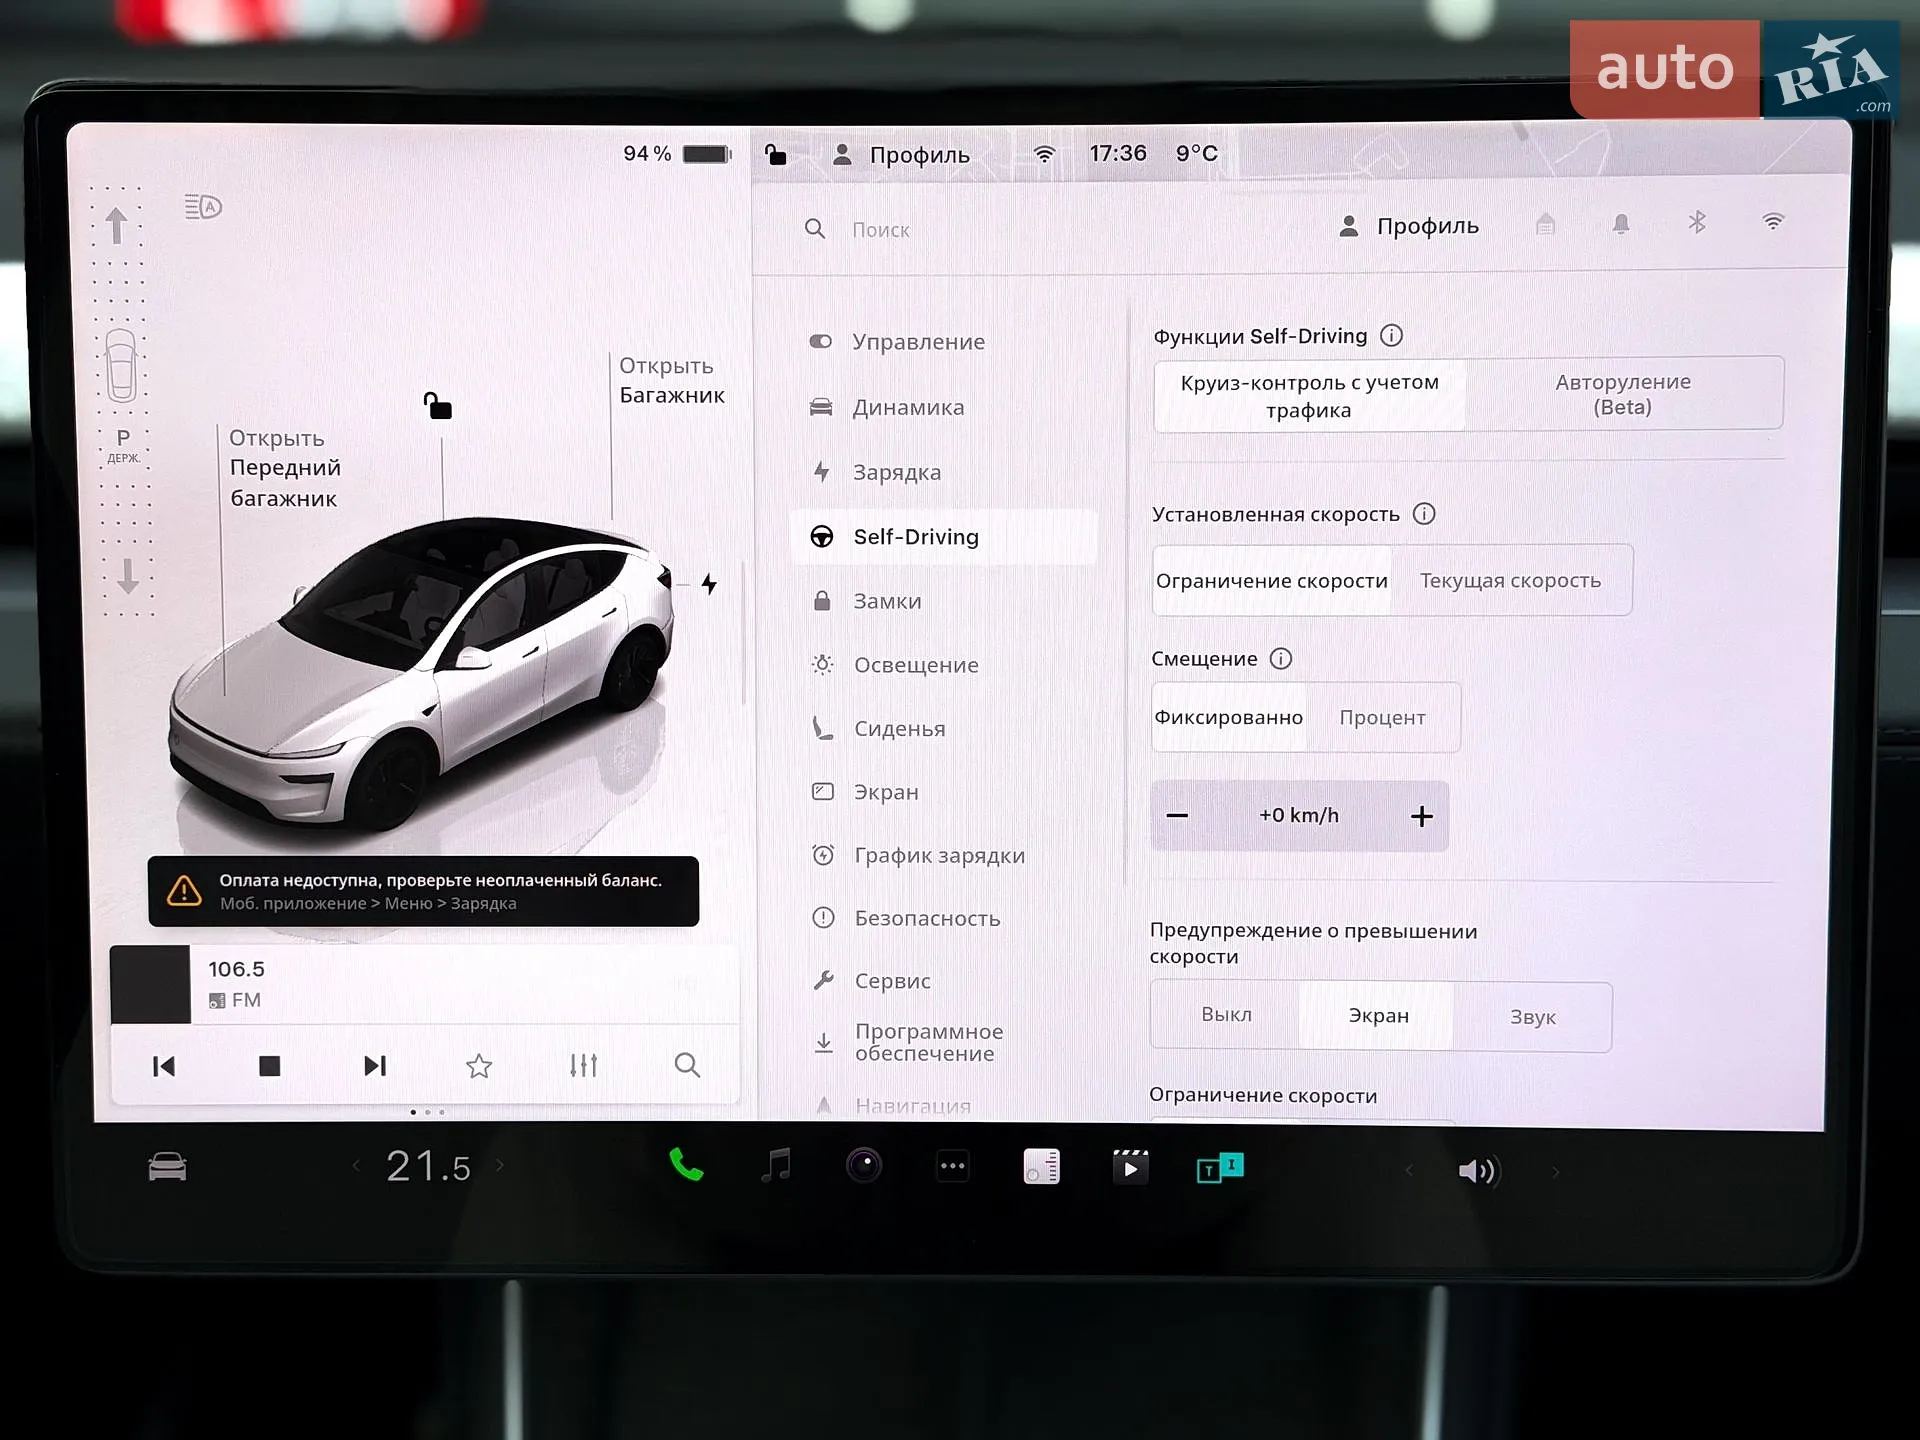Skip to next radio station
This screenshot has width=1920, height=1440.
[x=375, y=1066]
